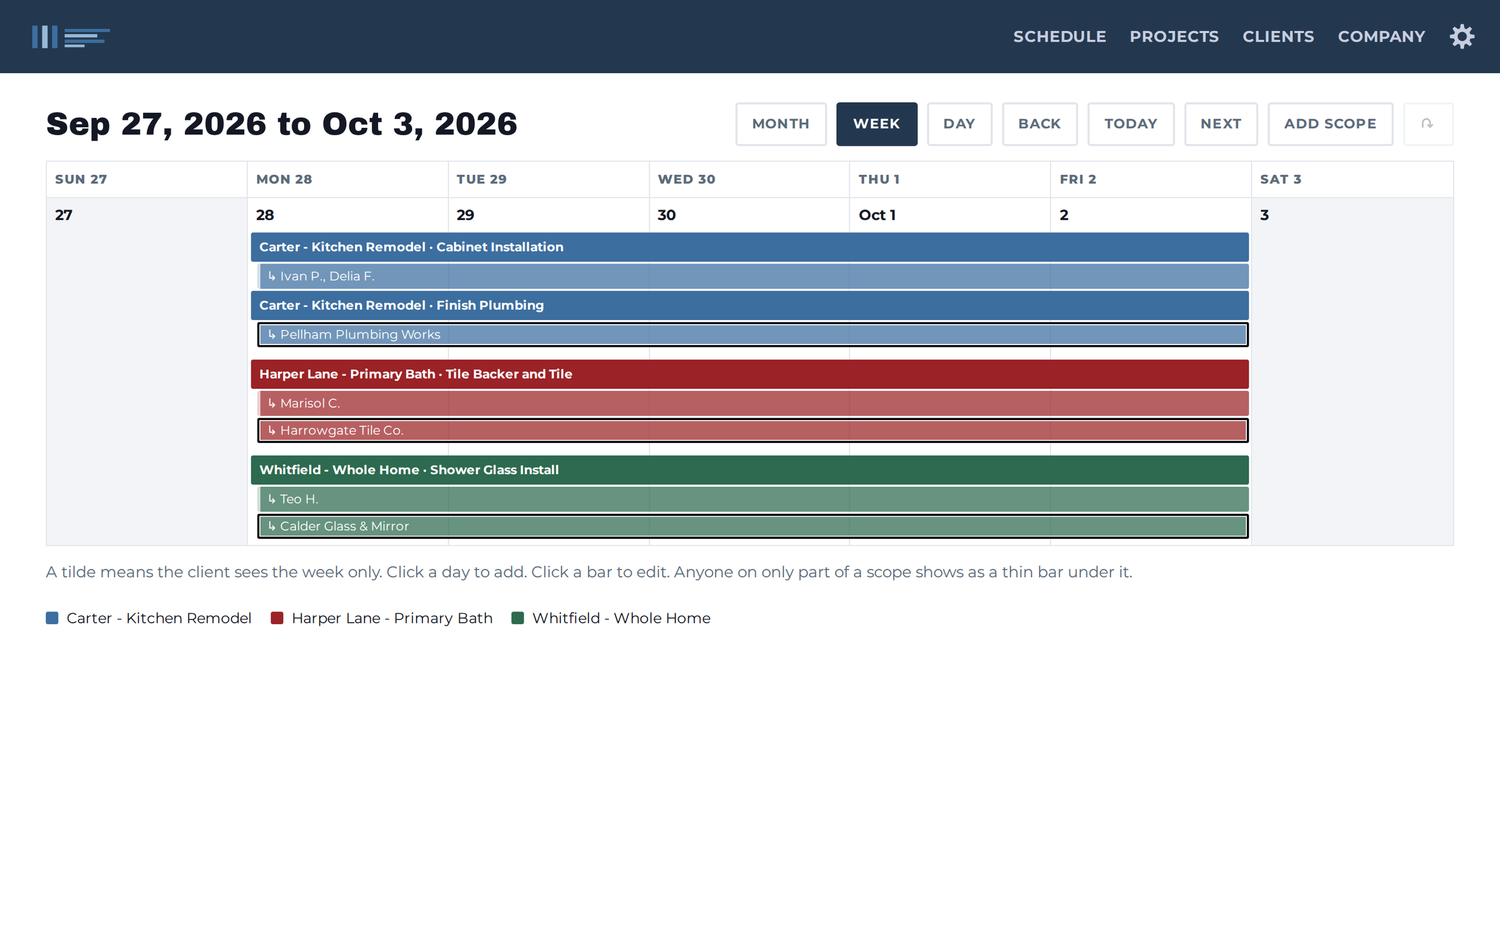The width and height of the screenshot is (1500, 938).
Task: Click the THU 1 column header
Action: 951,180
